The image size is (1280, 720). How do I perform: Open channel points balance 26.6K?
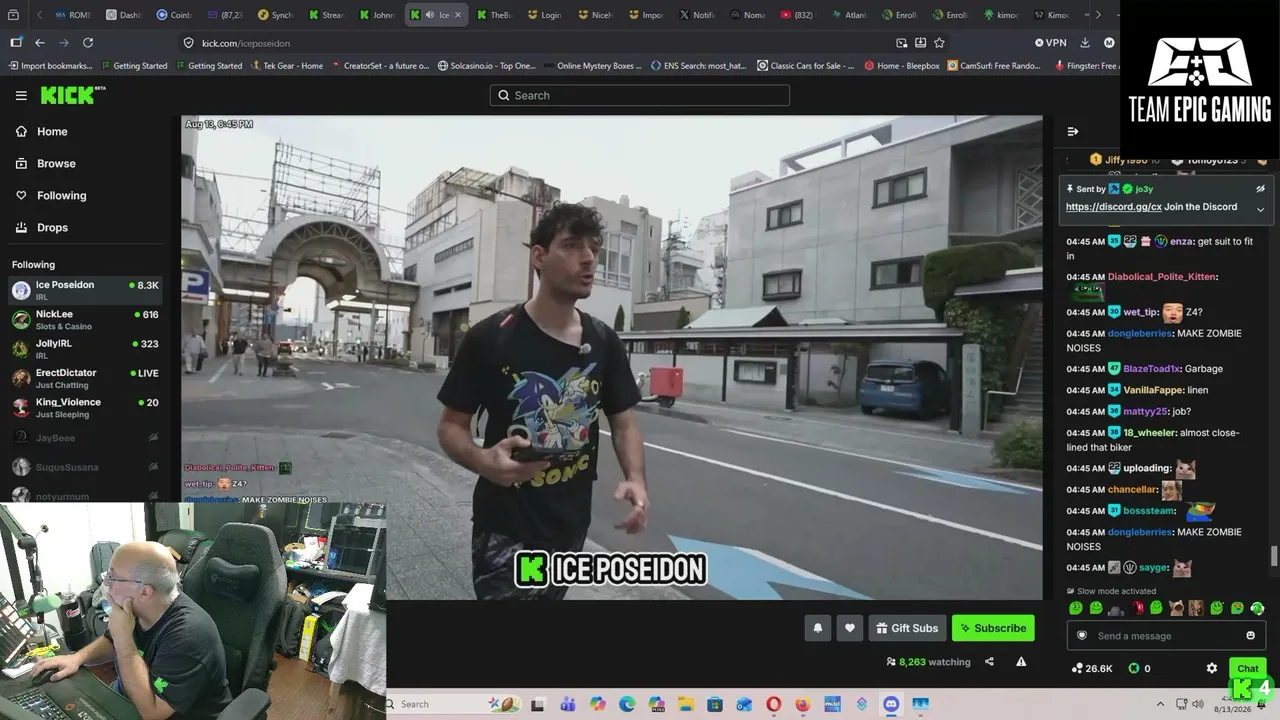tap(1091, 668)
